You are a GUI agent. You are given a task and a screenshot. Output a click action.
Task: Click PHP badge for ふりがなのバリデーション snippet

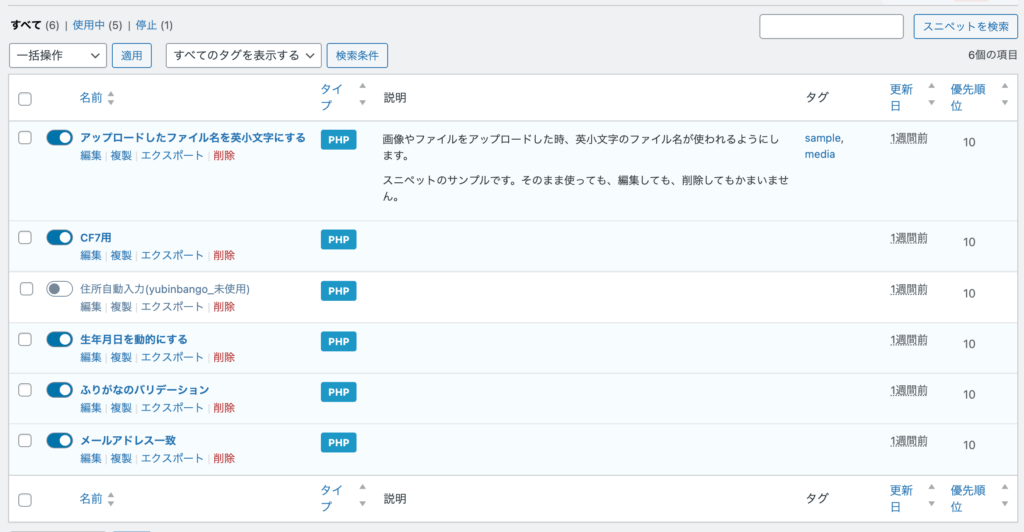[x=338, y=391]
